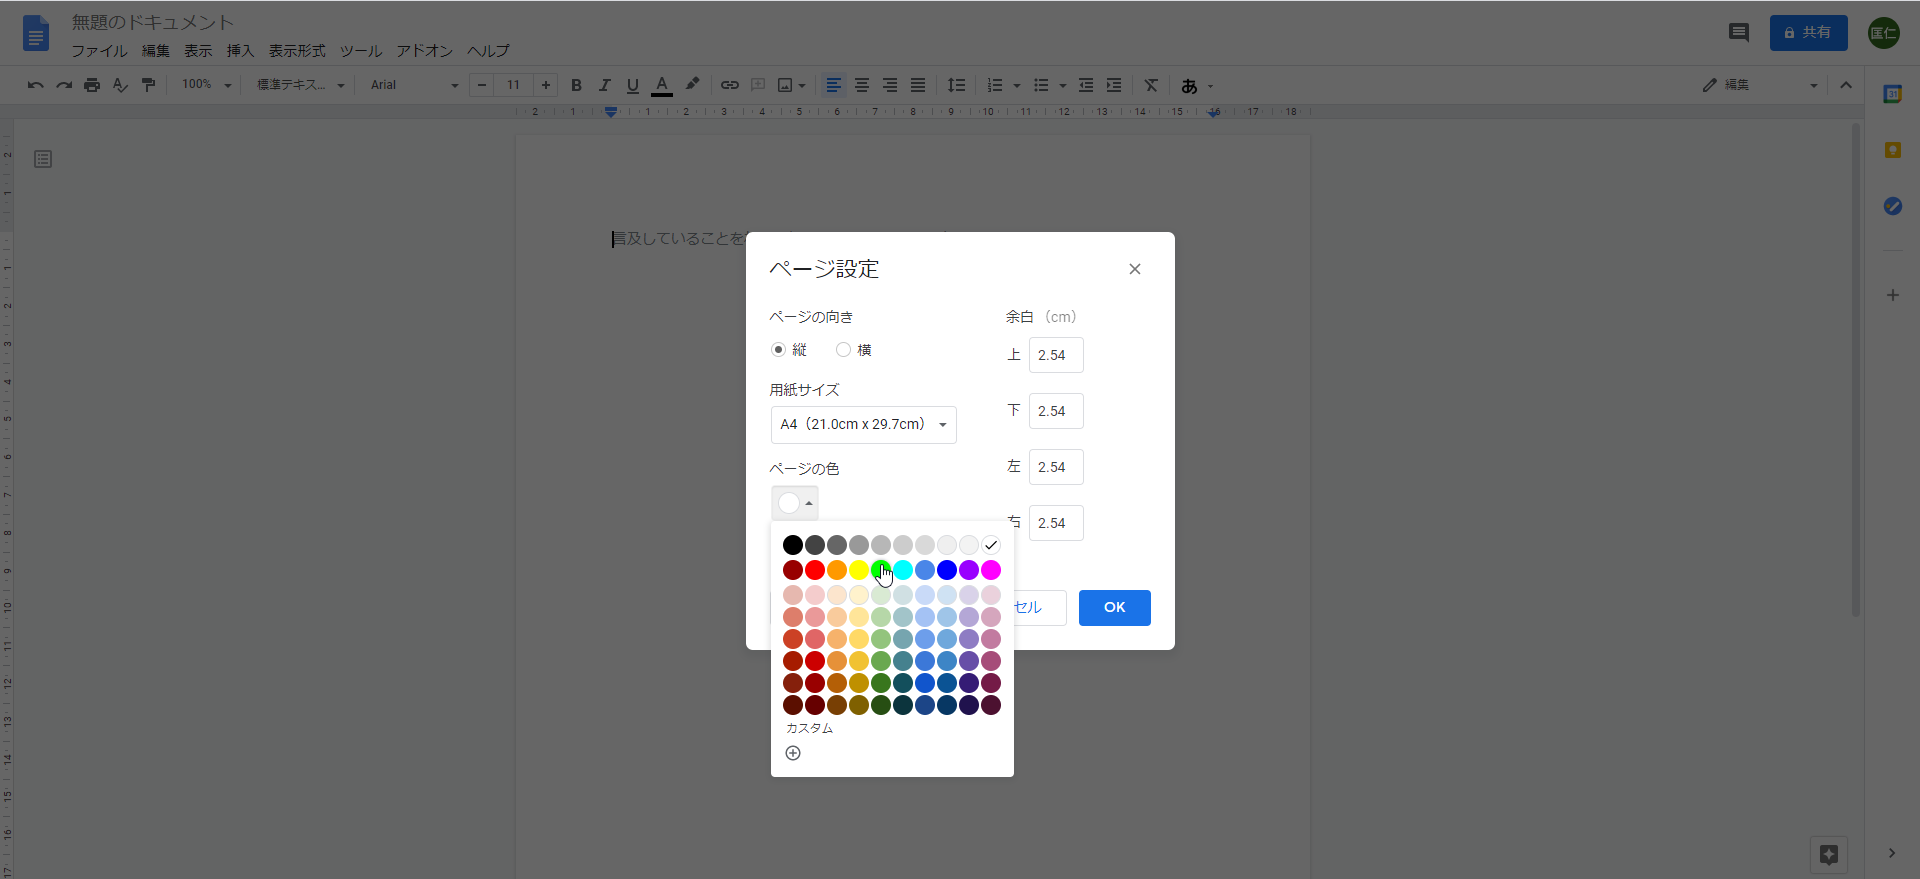
Task: Open Google Tasks side panel icon
Action: click(x=1892, y=206)
